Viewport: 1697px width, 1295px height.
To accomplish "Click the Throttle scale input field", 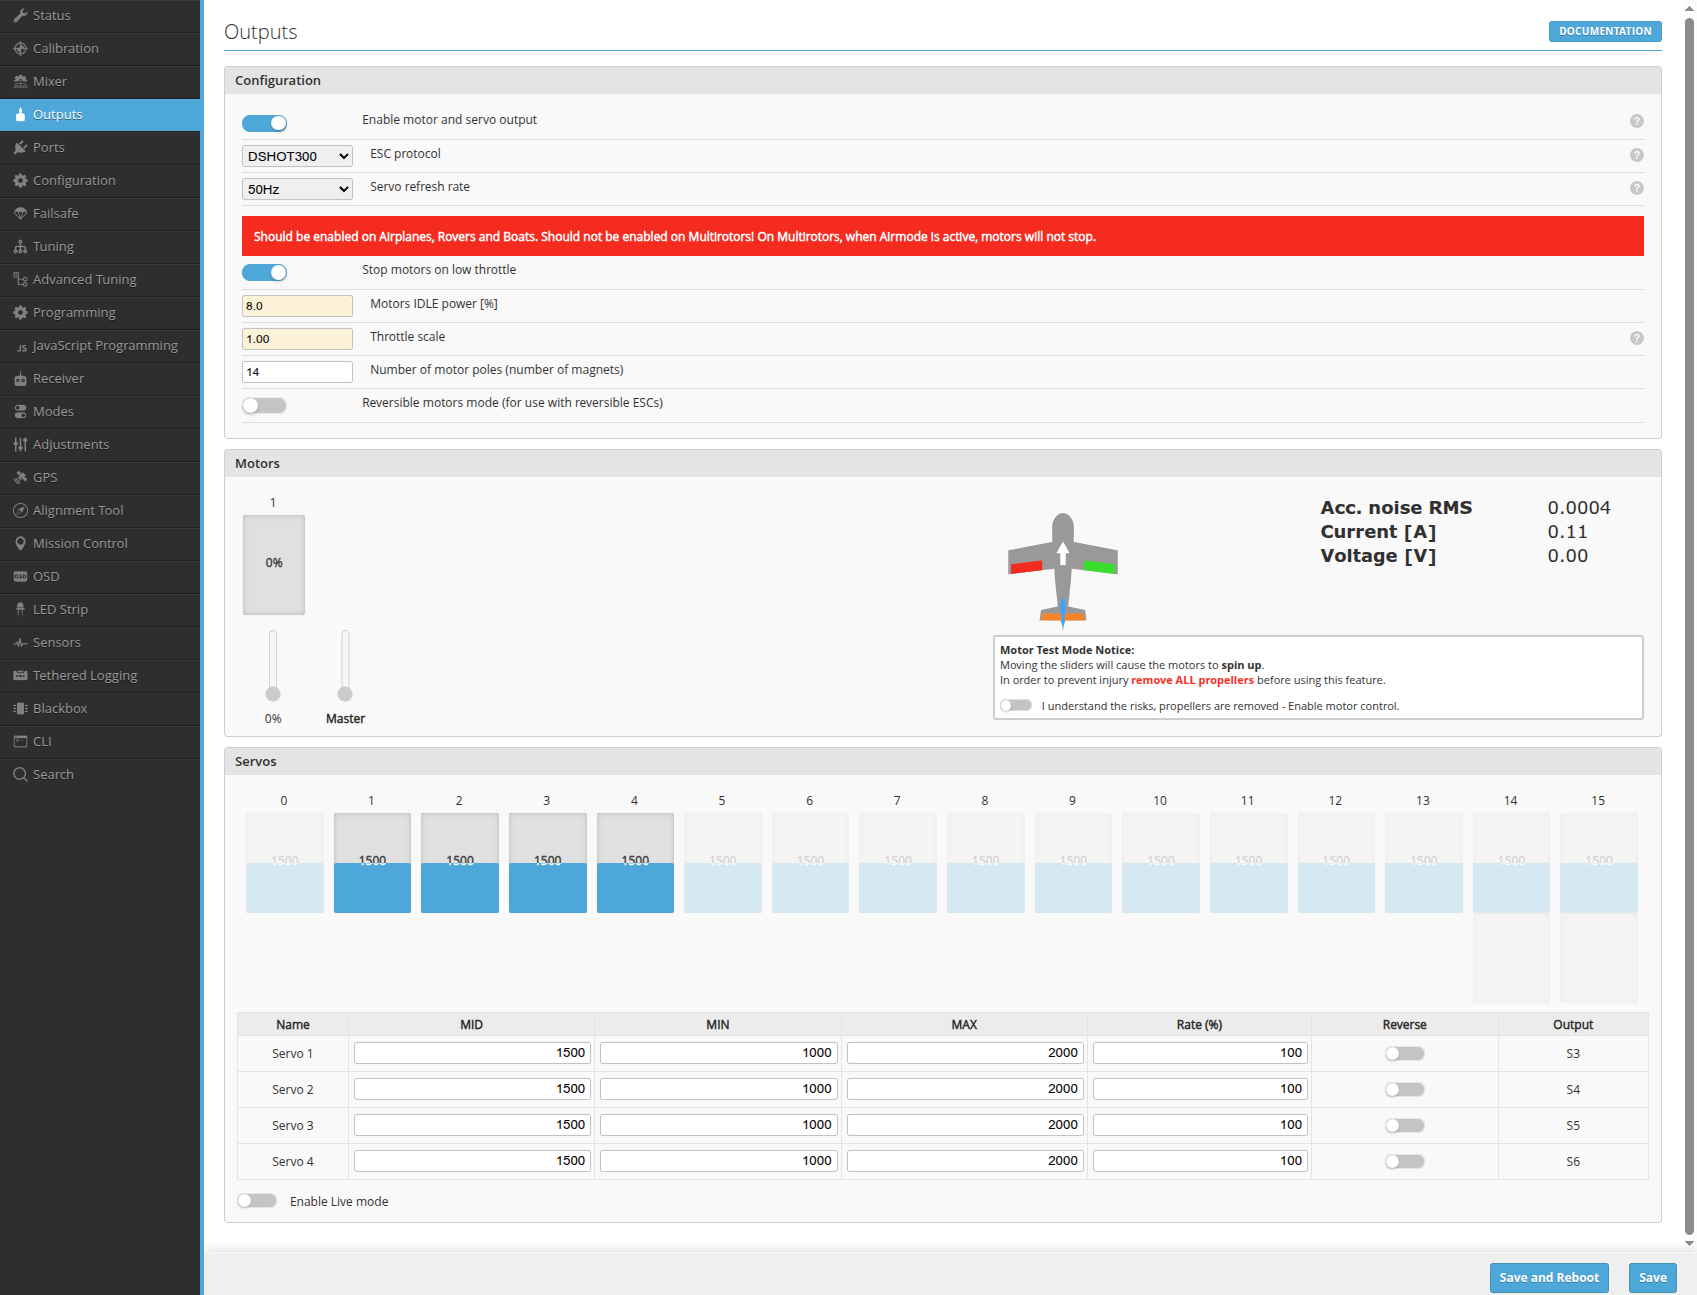I will tap(297, 339).
